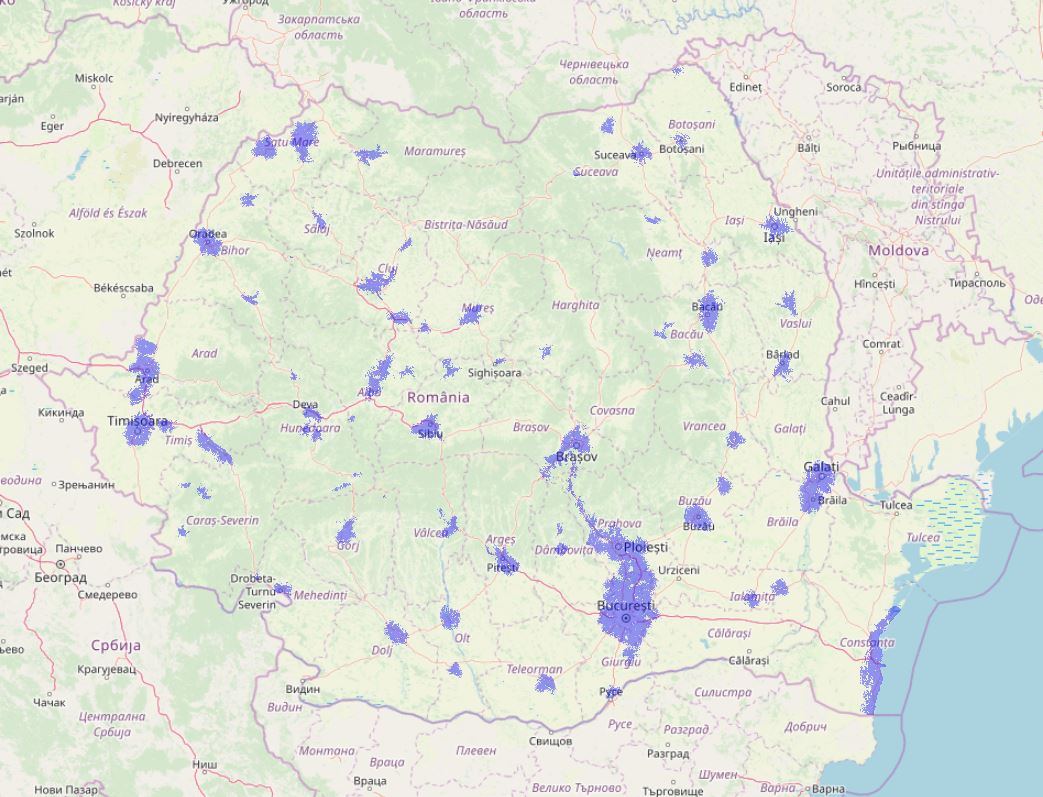This screenshot has width=1043, height=797.
Task: Click the Sălaj county label
Action: [317, 228]
